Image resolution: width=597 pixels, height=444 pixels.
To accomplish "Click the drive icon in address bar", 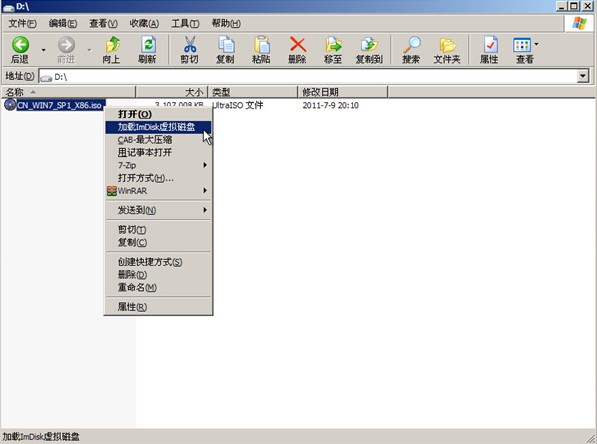I will point(46,77).
